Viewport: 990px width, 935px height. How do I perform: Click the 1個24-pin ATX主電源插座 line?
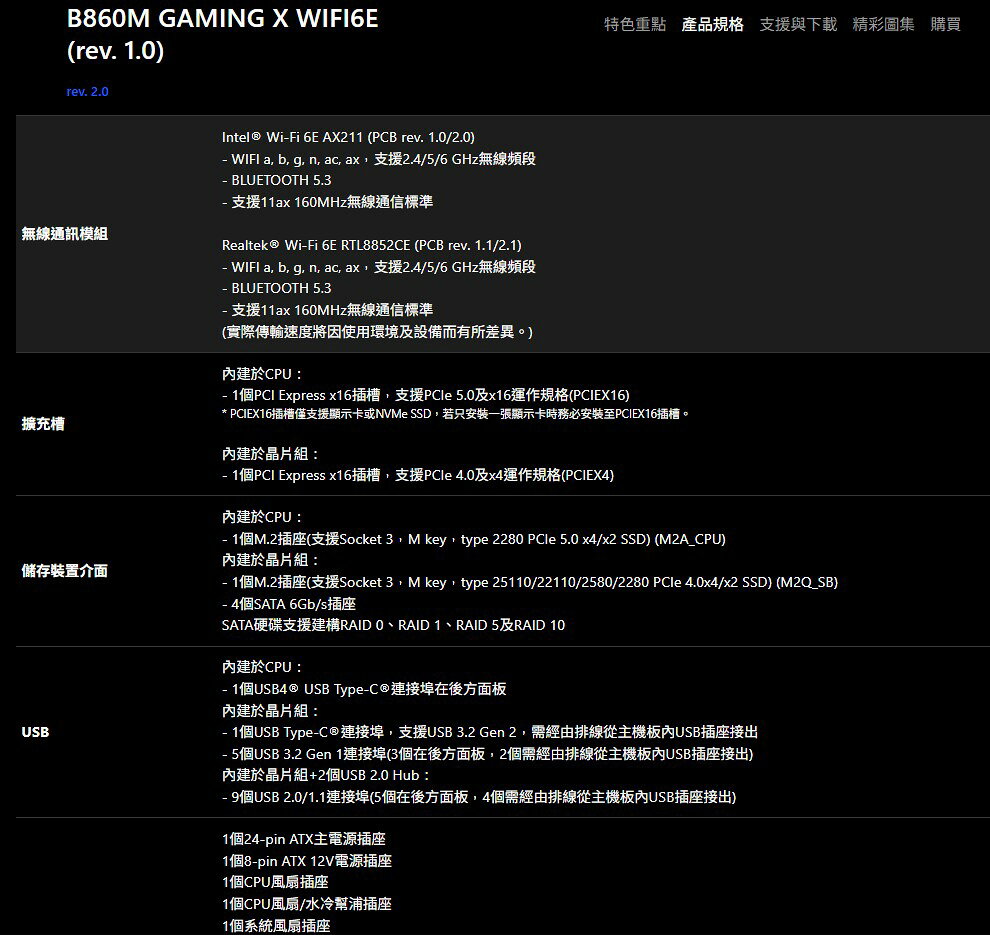(x=304, y=839)
